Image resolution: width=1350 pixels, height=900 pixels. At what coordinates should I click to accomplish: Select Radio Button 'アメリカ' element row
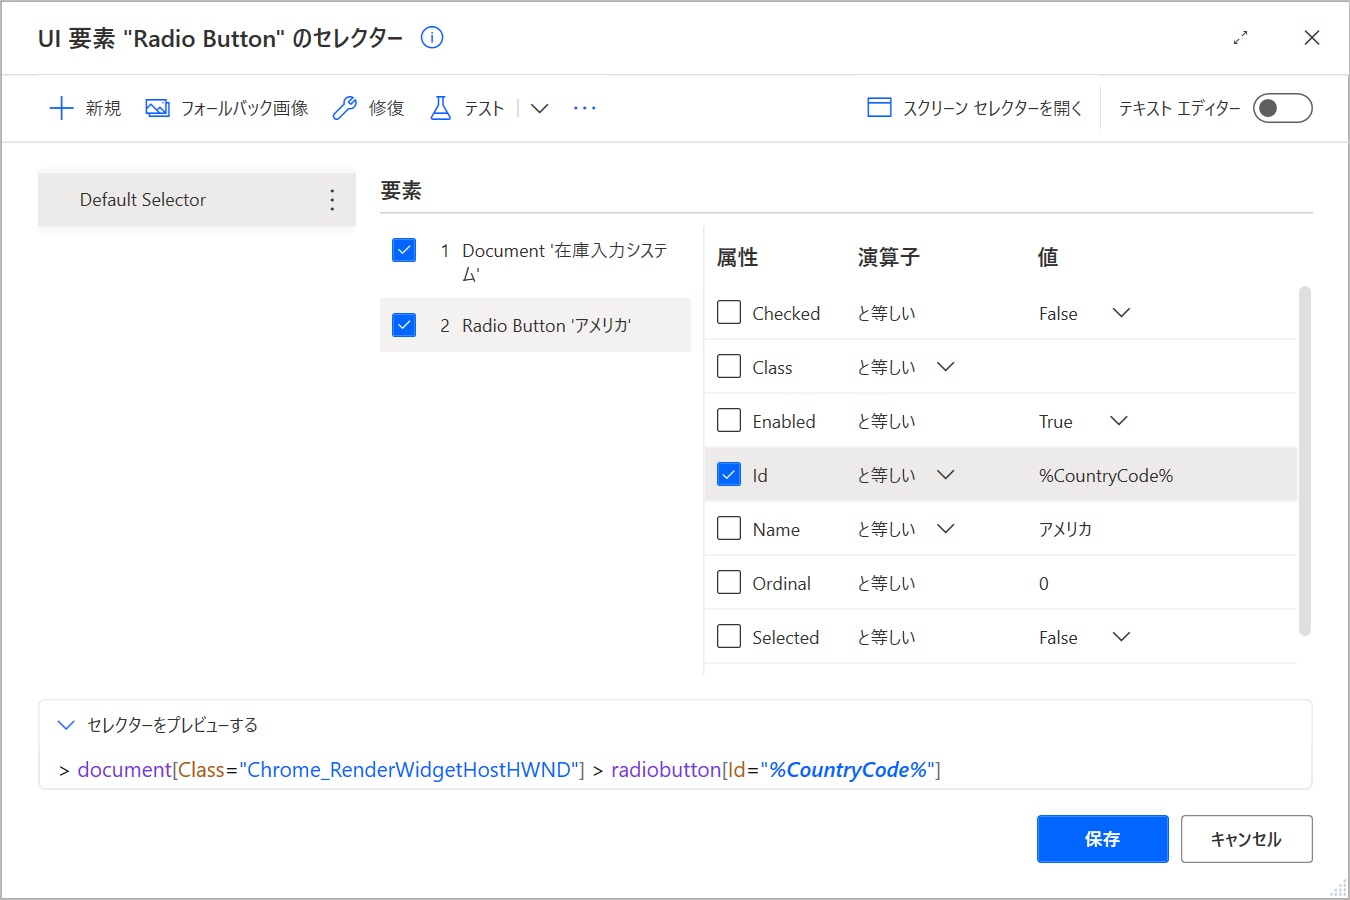tap(535, 325)
